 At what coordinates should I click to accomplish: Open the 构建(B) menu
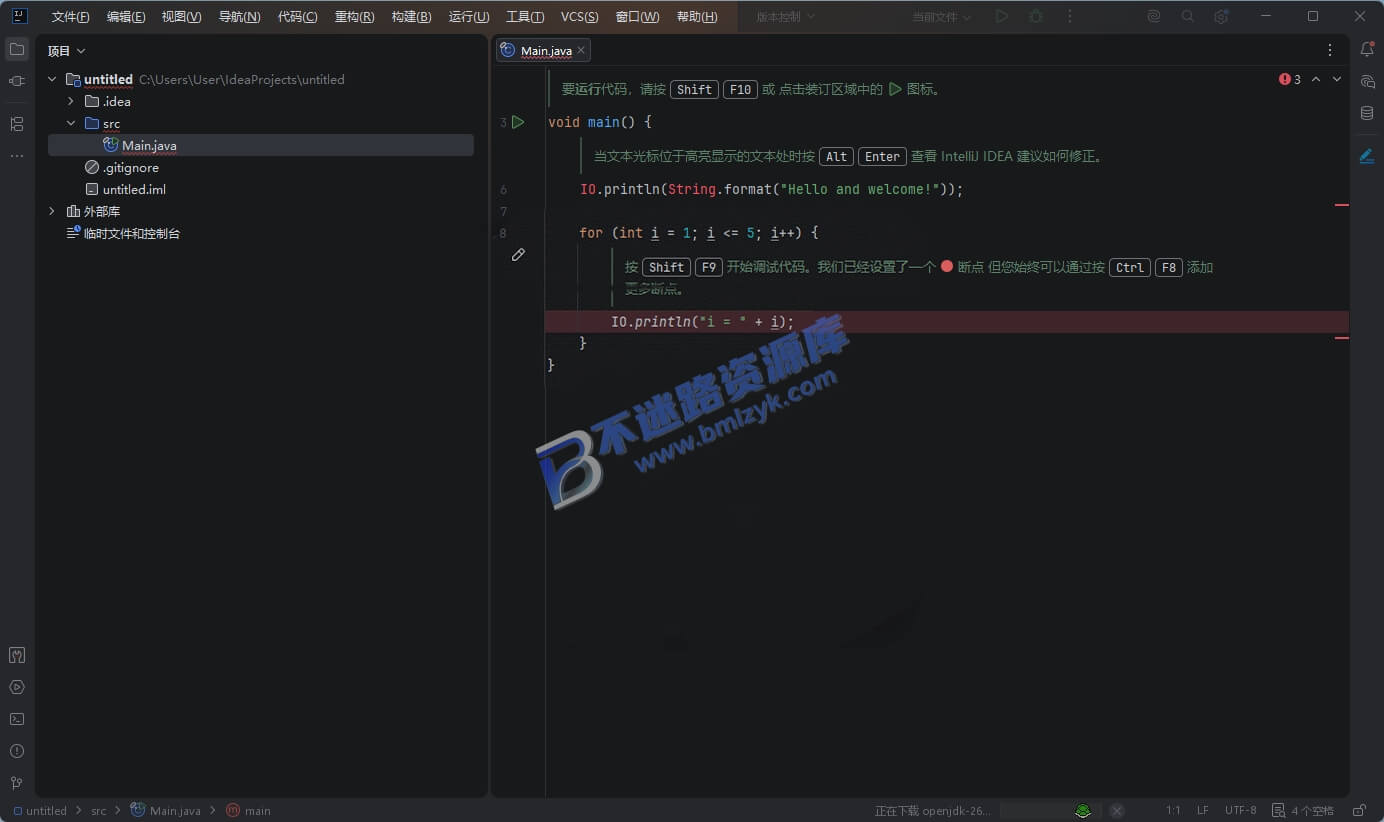coord(412,17)
